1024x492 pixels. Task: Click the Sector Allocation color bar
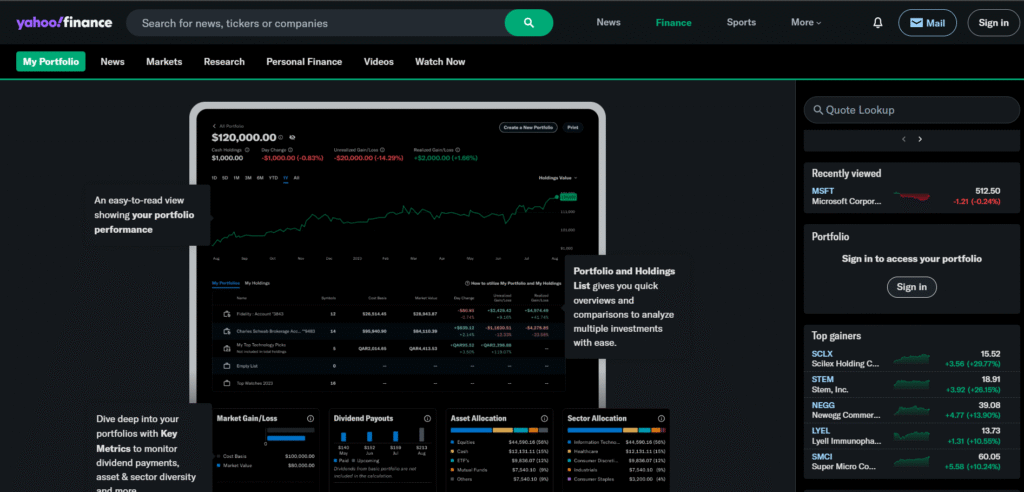616,430
